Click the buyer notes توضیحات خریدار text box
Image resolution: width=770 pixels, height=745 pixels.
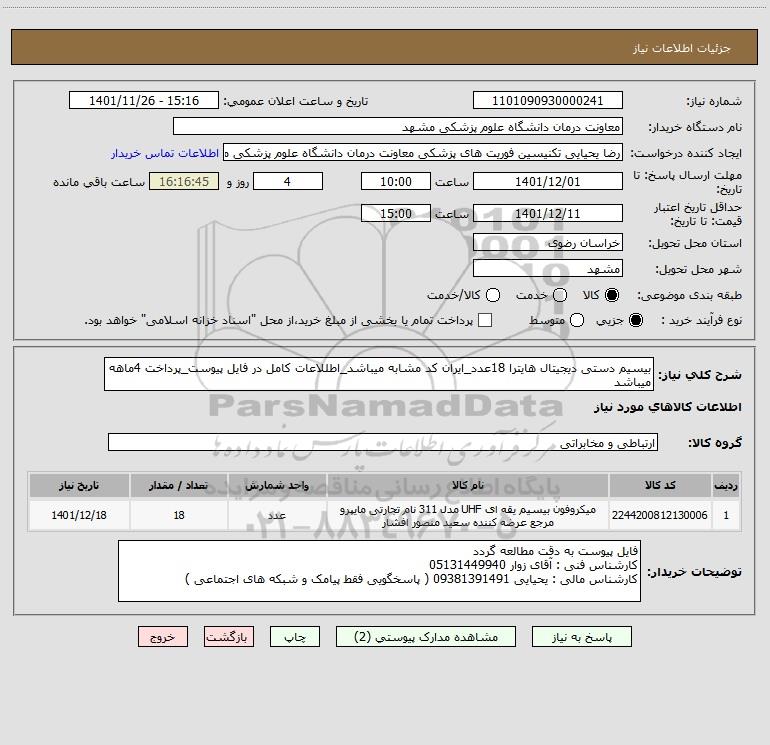(379, 571)
